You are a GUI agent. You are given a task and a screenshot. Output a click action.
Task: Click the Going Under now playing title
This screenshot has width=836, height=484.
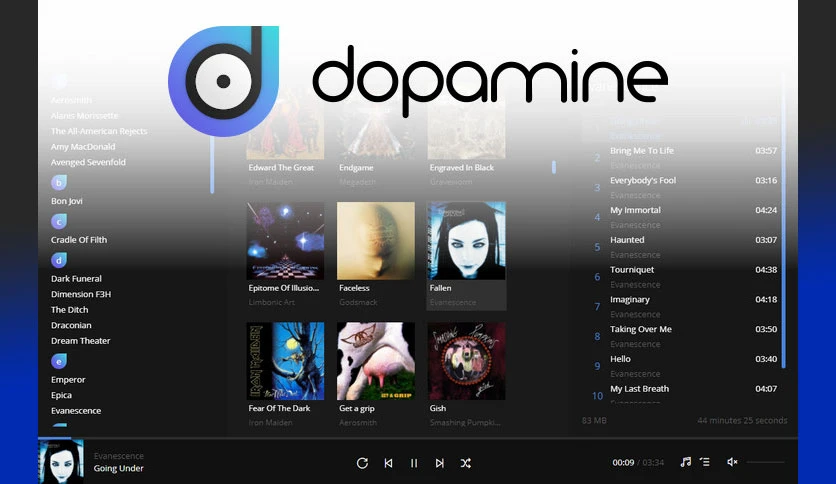point(118,469)
